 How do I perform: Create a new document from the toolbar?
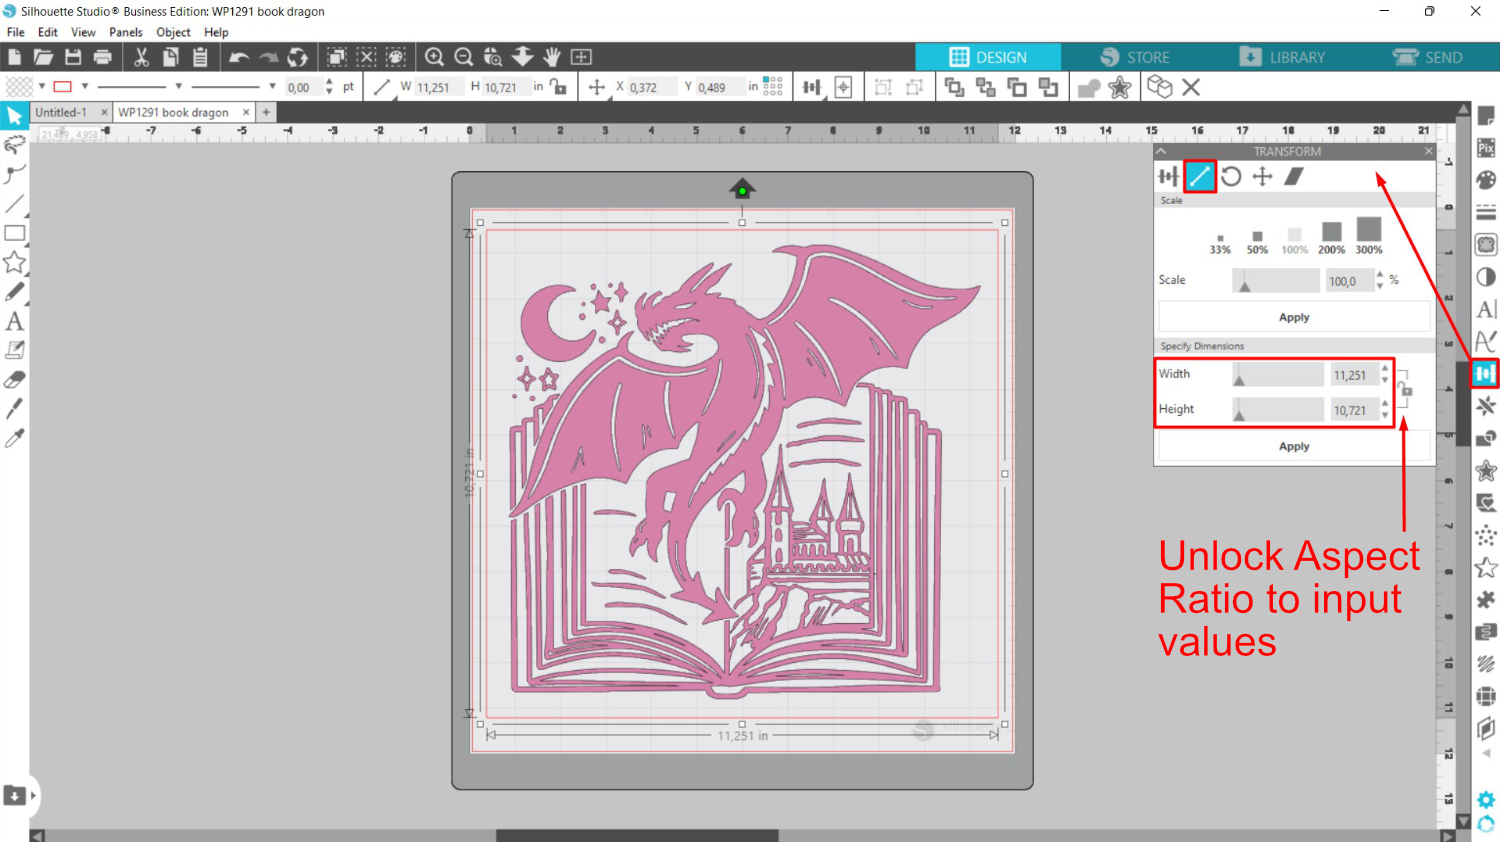click(x=14, y=57)
